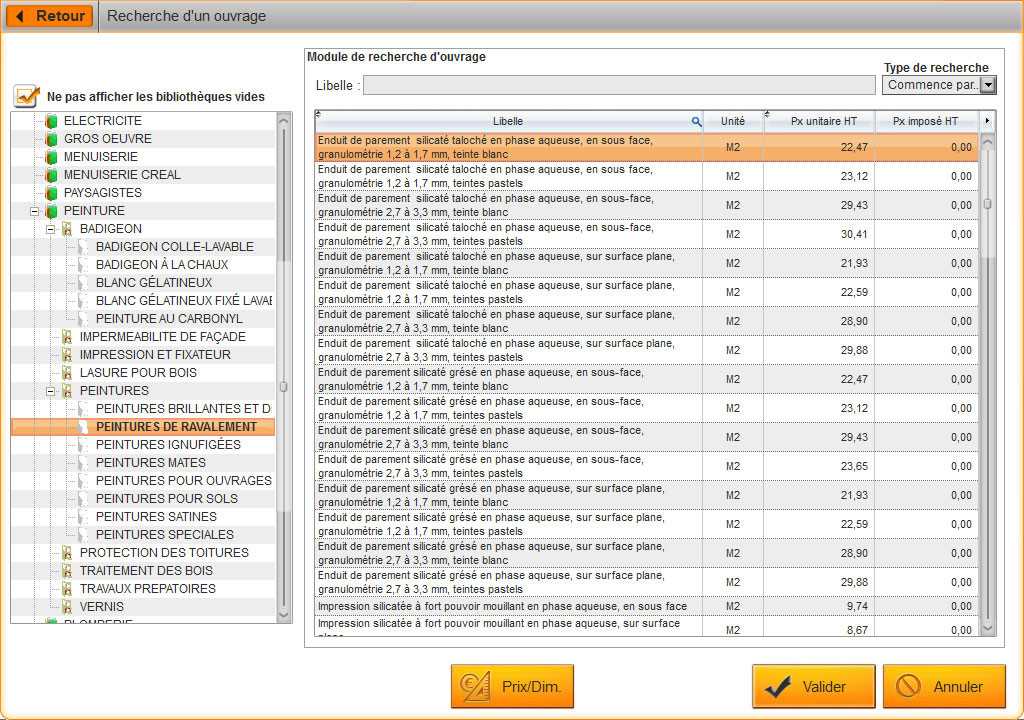Click the VERNIS chapter icon

coord(67,607)
